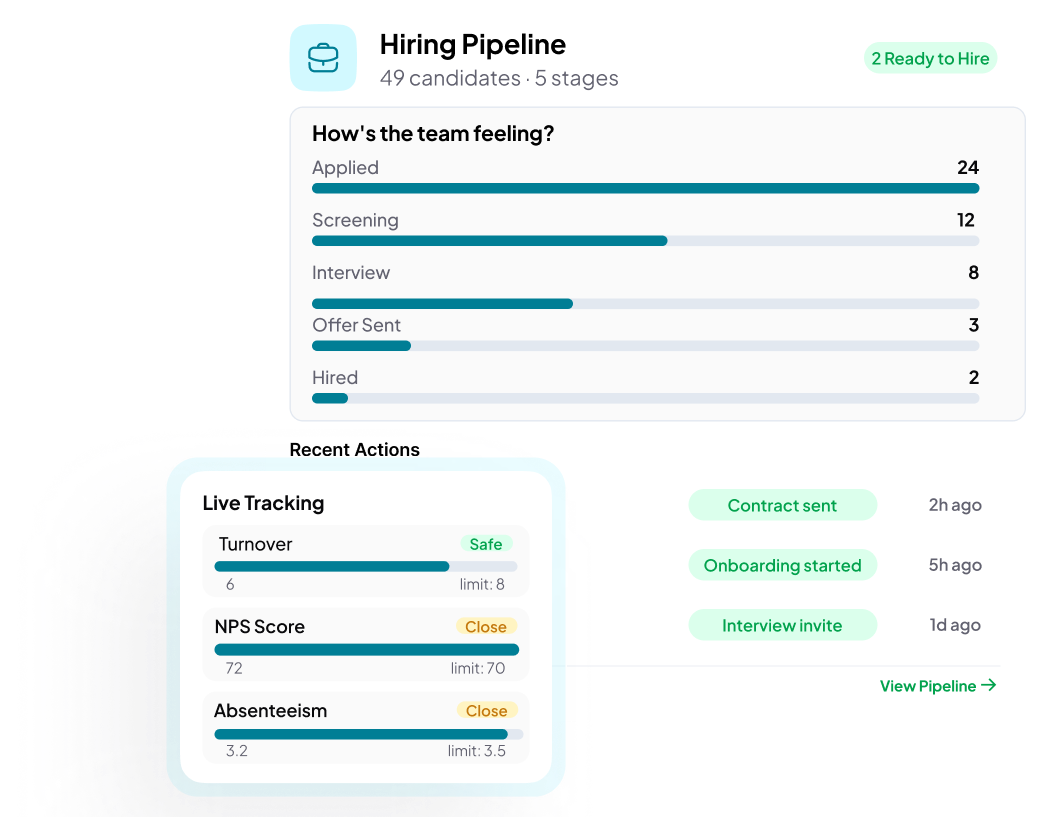Open the View Pipeline link

(x=928, y=686)
